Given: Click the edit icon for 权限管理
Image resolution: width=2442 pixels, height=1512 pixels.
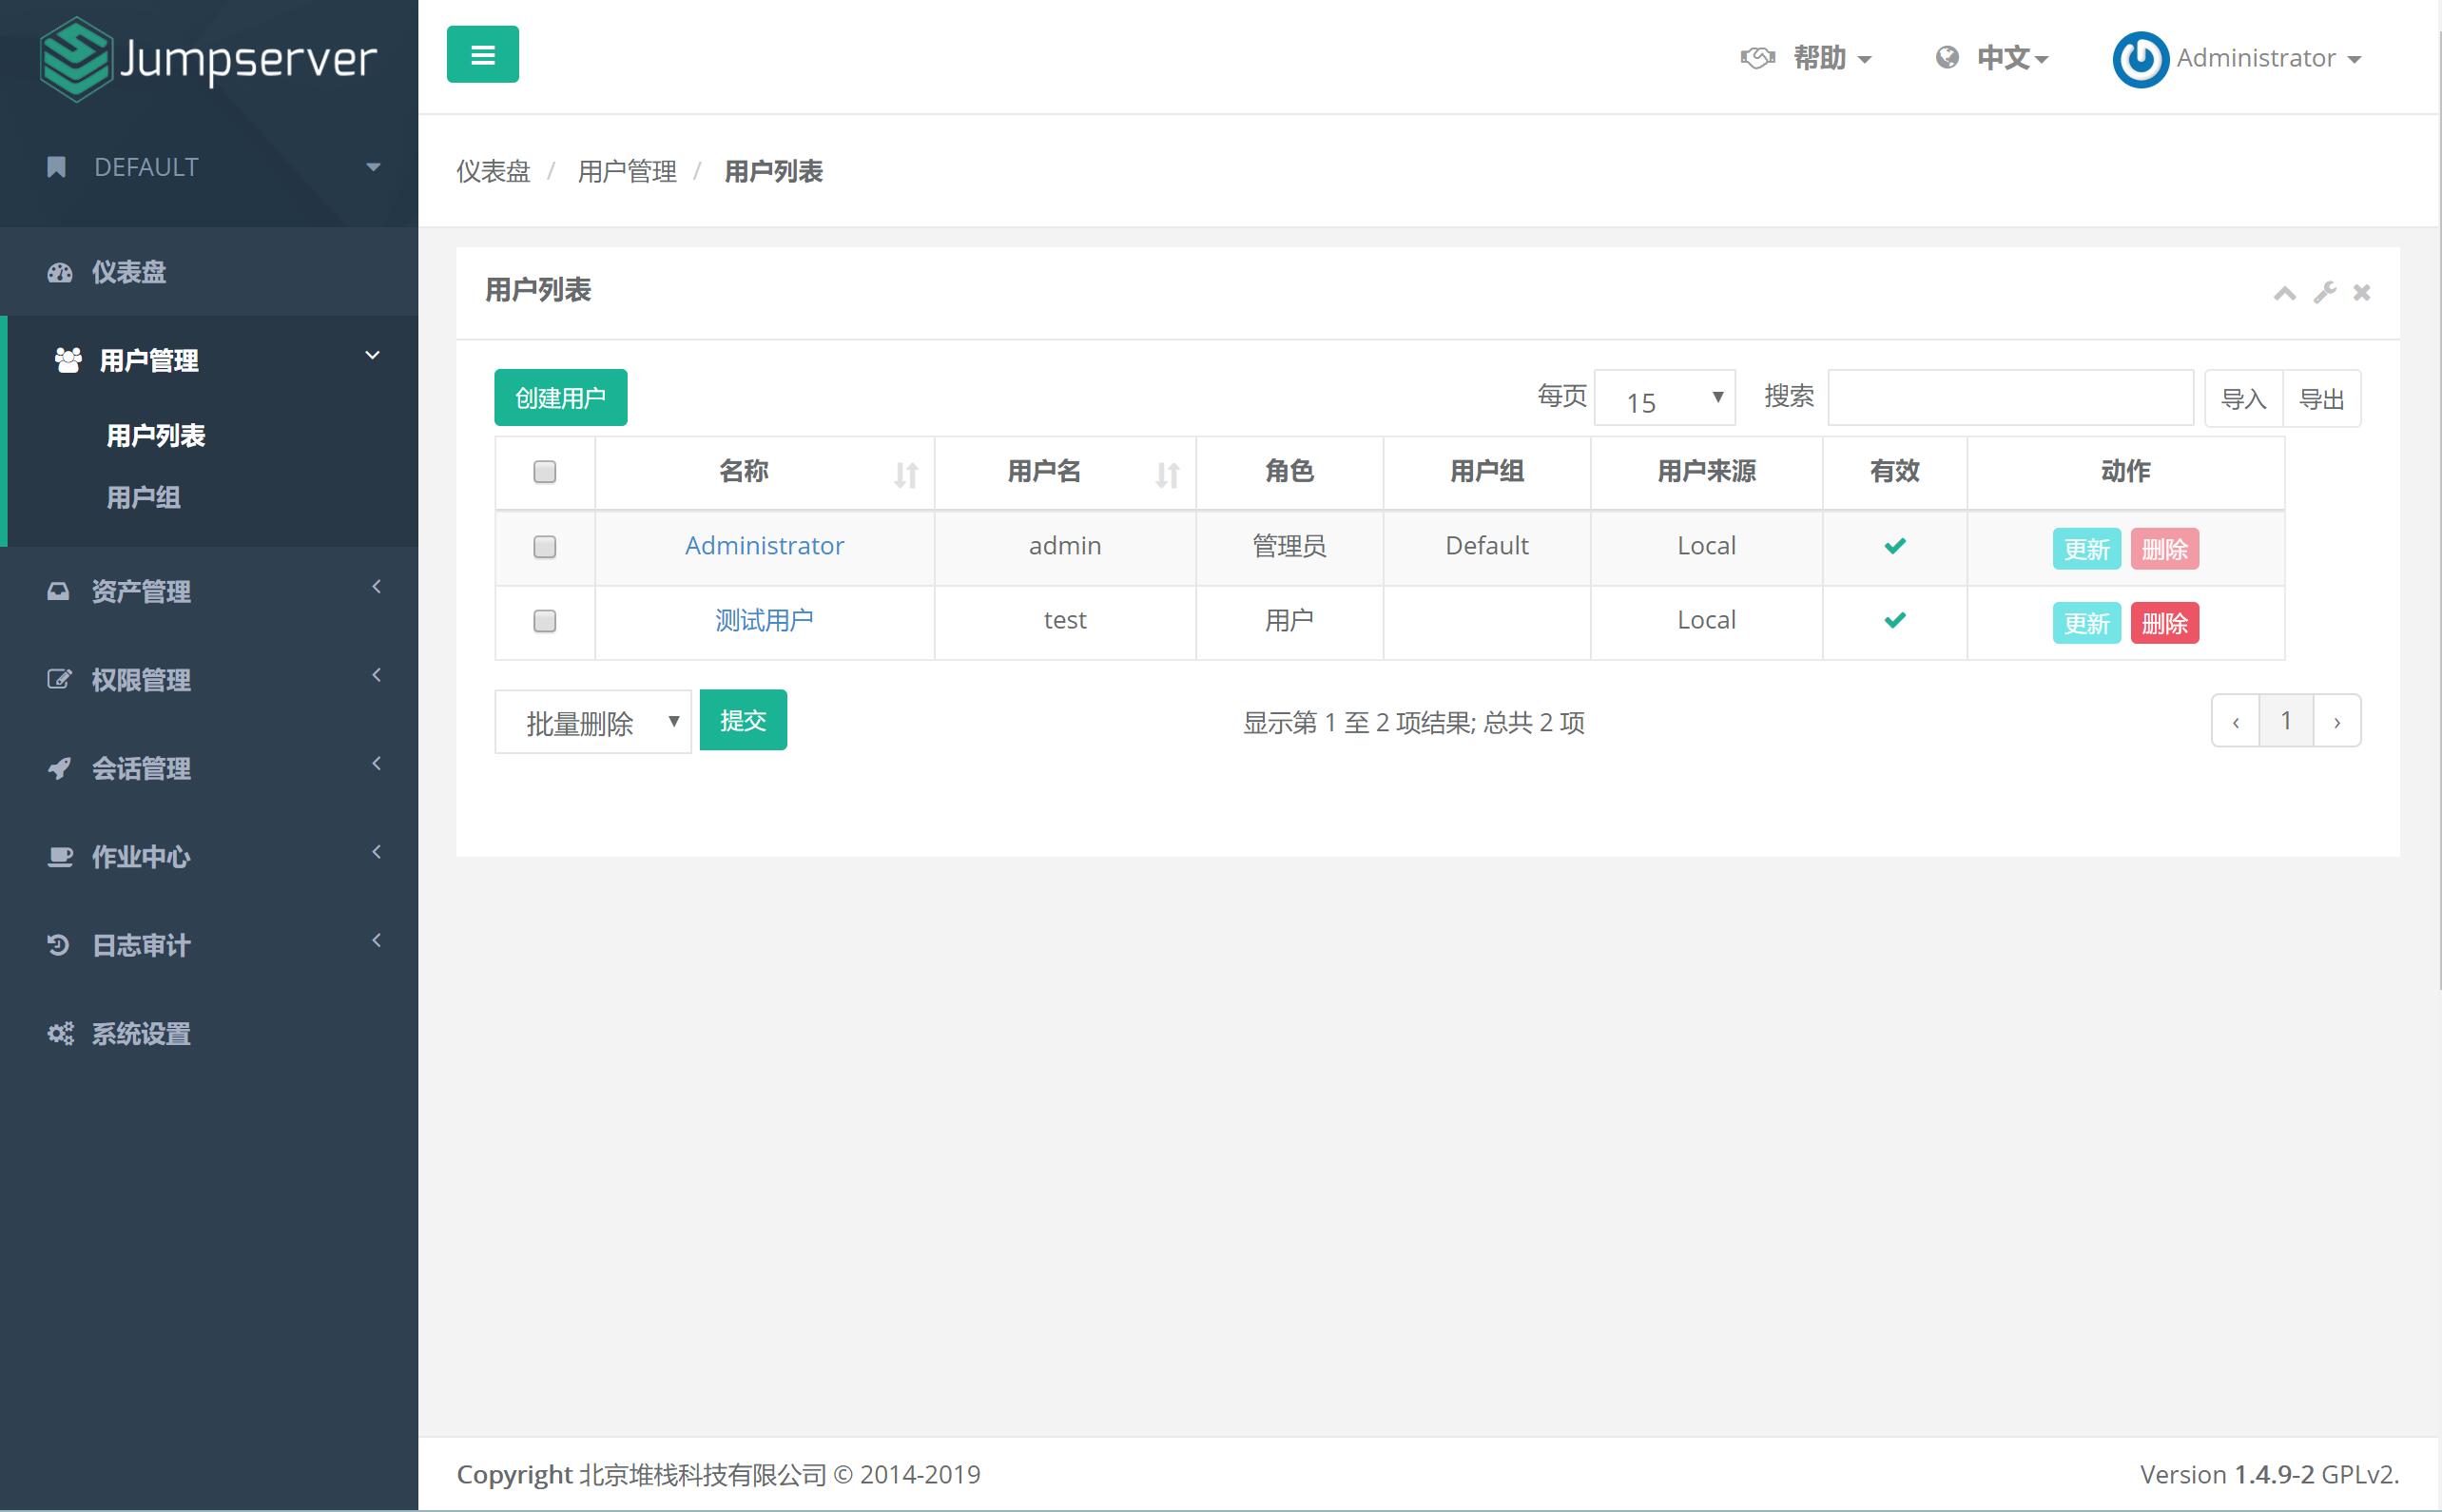Looking at the screenshot, I should pos(59,679).
